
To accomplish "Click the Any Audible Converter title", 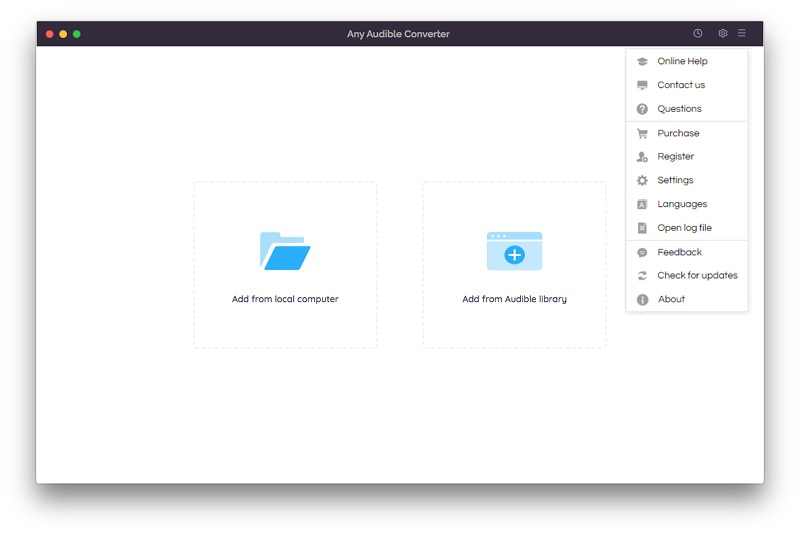I will 398,34.
